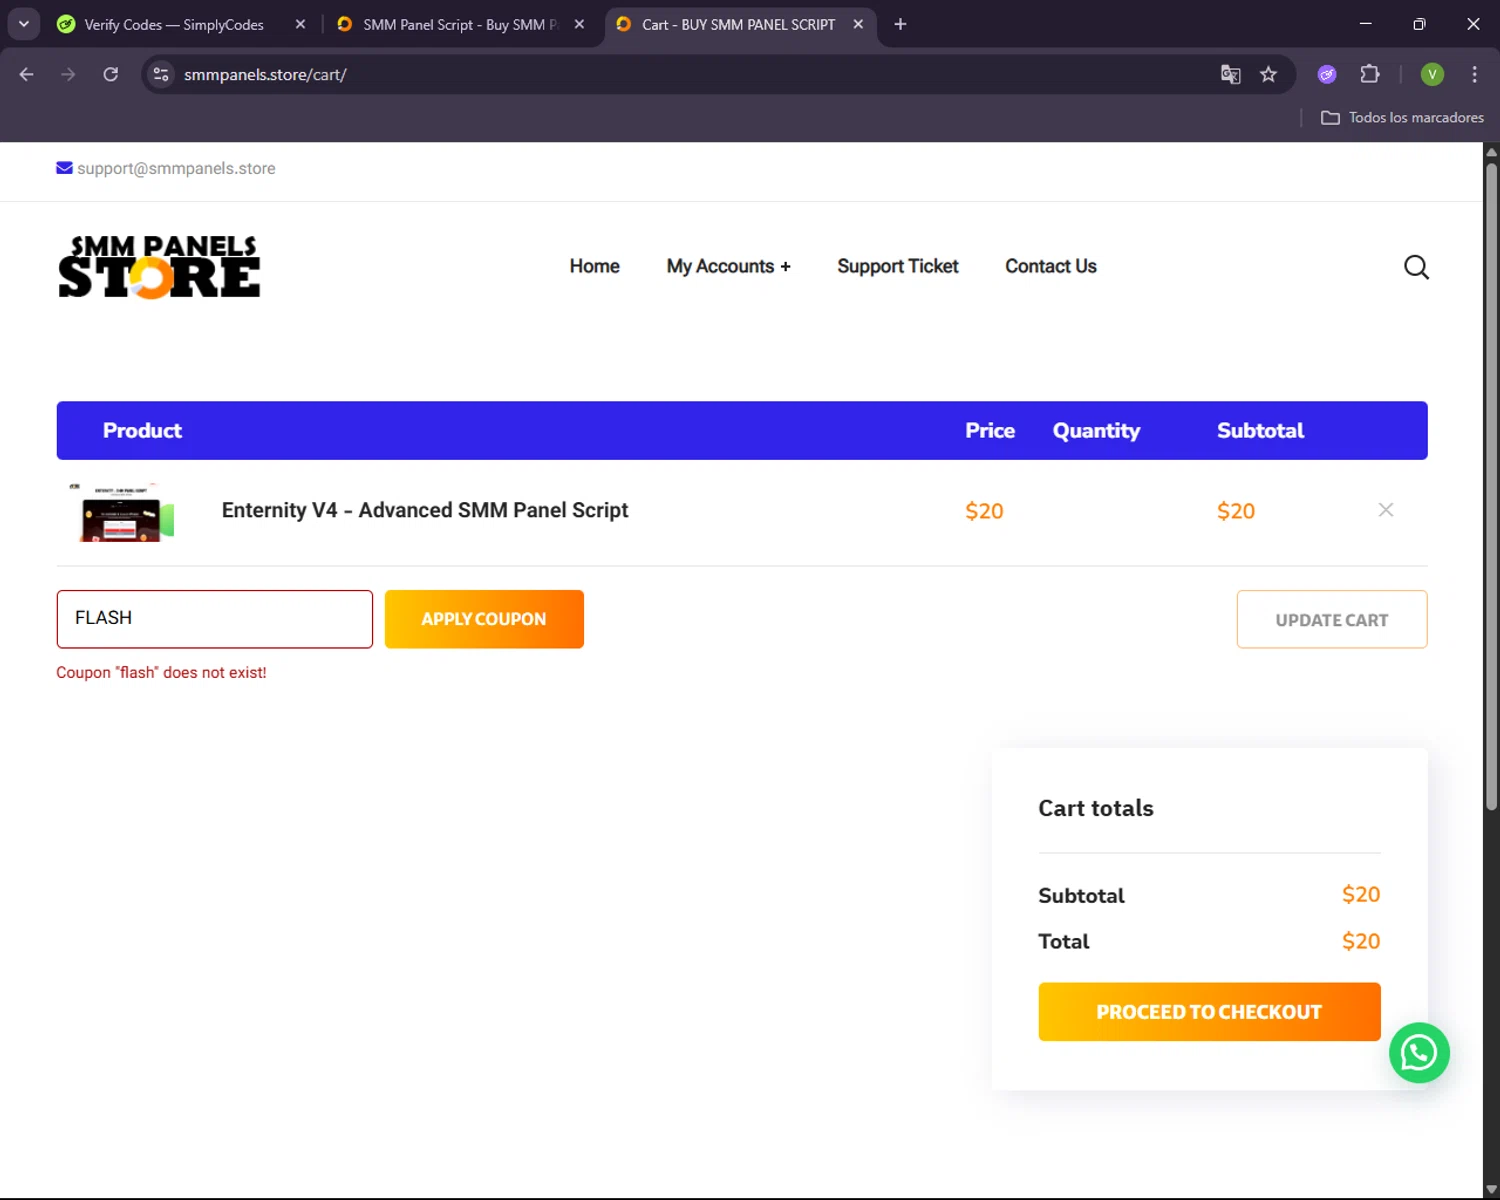Open the Chrome three-dot menu
Viewport: 1500px width, 1200px height.
(x=1474, y=74)
